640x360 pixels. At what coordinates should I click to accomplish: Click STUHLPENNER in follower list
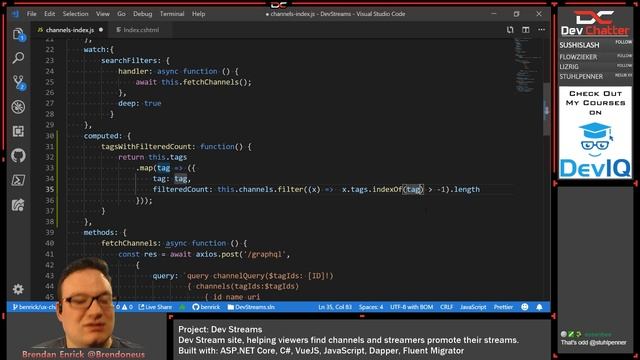tap(581, 77)
